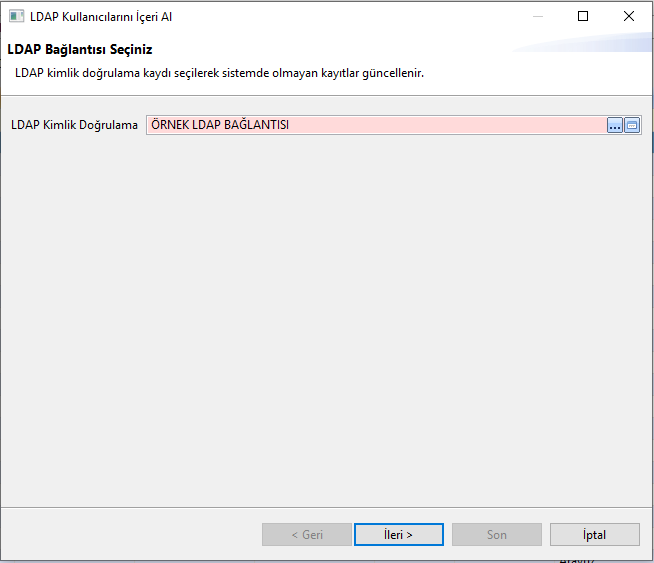Open the record detail window icon
654x563 pixels.
[x=632, y=125]
